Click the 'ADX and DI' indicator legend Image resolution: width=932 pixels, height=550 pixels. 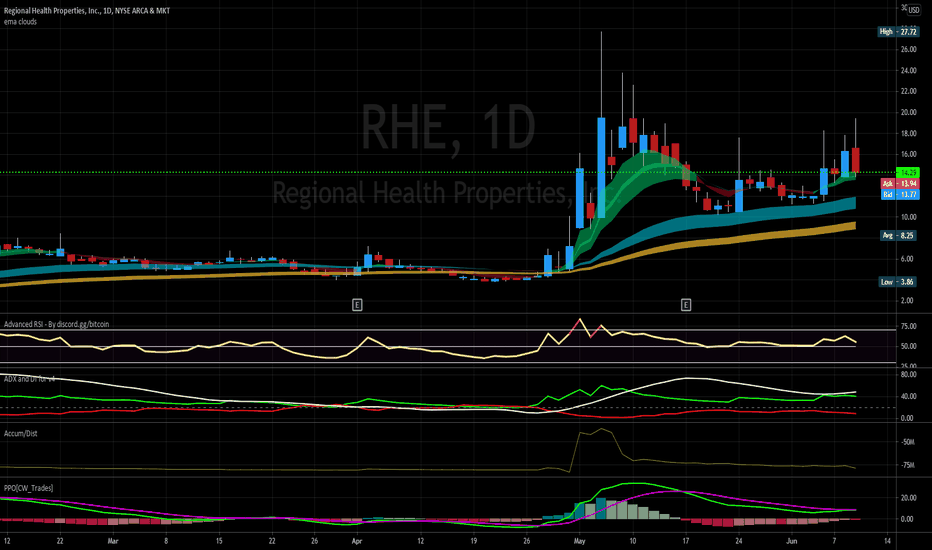point(30,379)
